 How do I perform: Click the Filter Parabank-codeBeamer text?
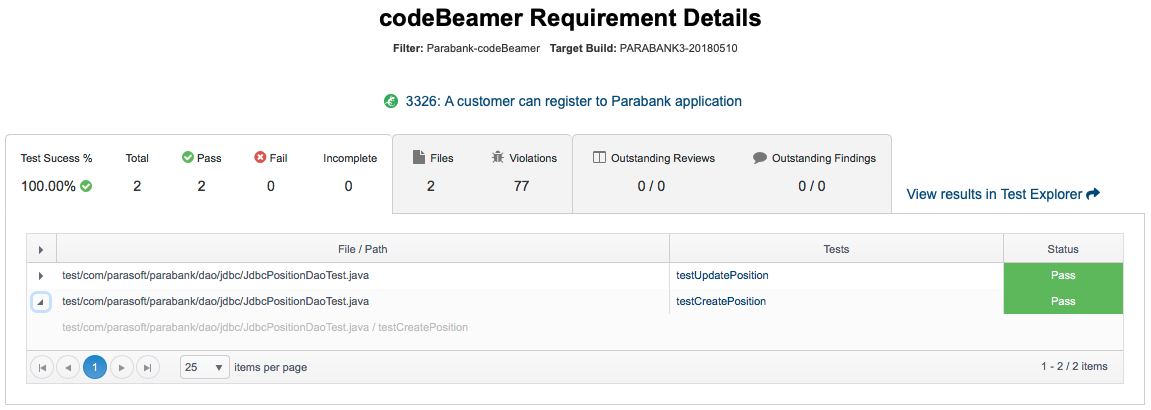(467, 48)
